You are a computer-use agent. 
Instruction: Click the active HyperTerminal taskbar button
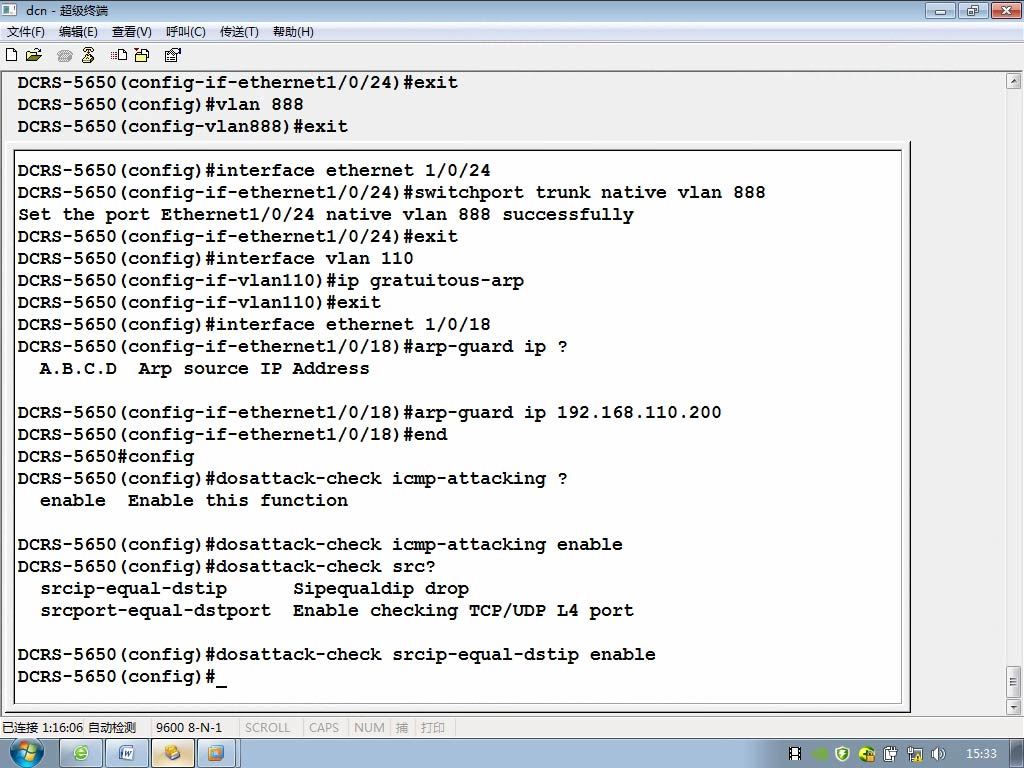click(x=172, y=754)
